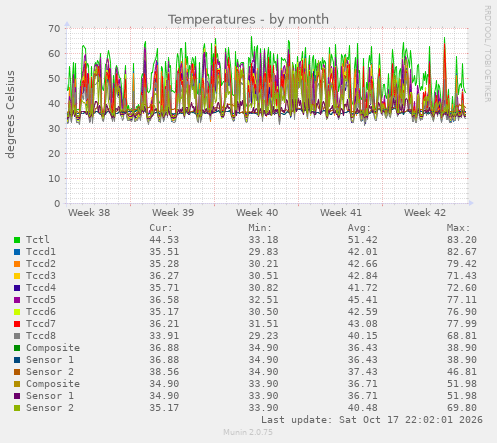This screenshot has width=497, height=443.
Task: Click the 'Week 40' axis label
Action: [x=257, y=212]
